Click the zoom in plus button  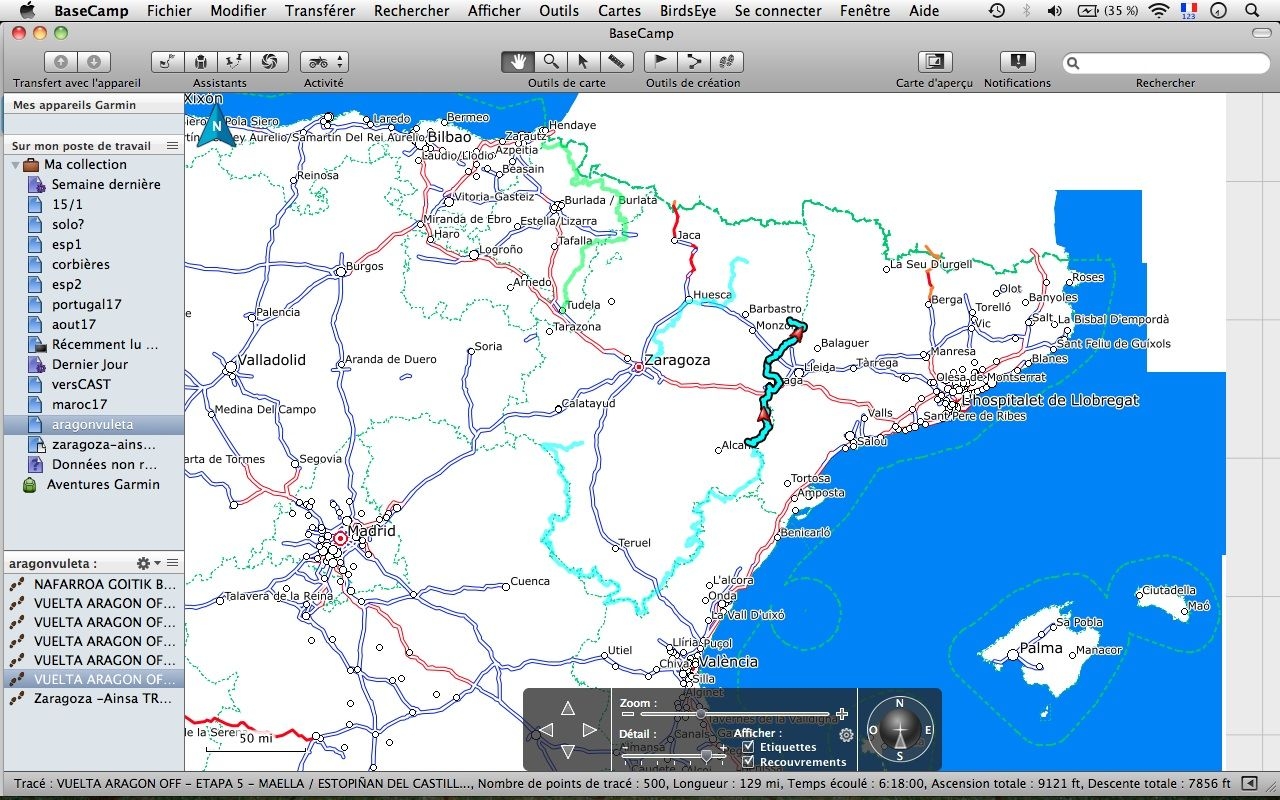(x=842, y=714)
